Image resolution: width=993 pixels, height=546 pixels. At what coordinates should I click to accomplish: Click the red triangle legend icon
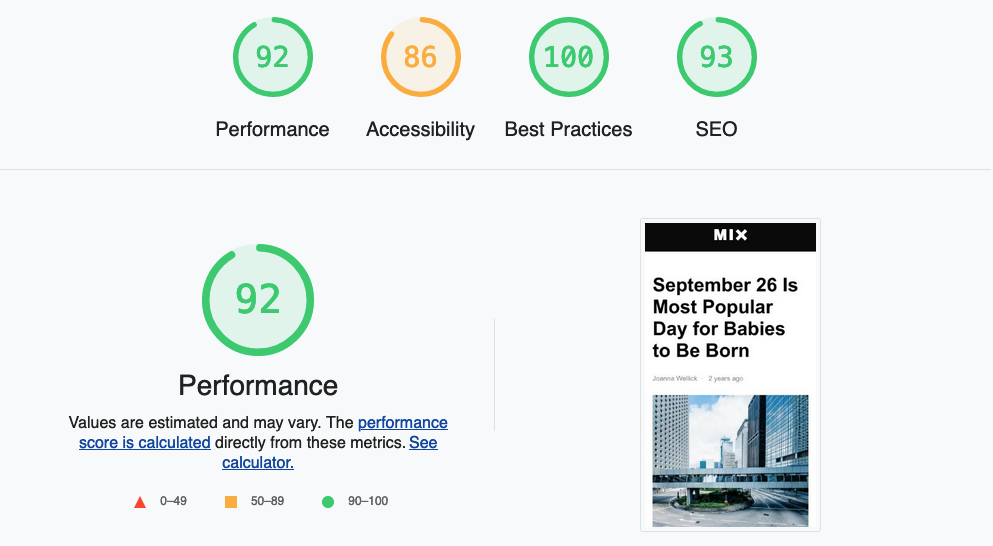(140, 502)
